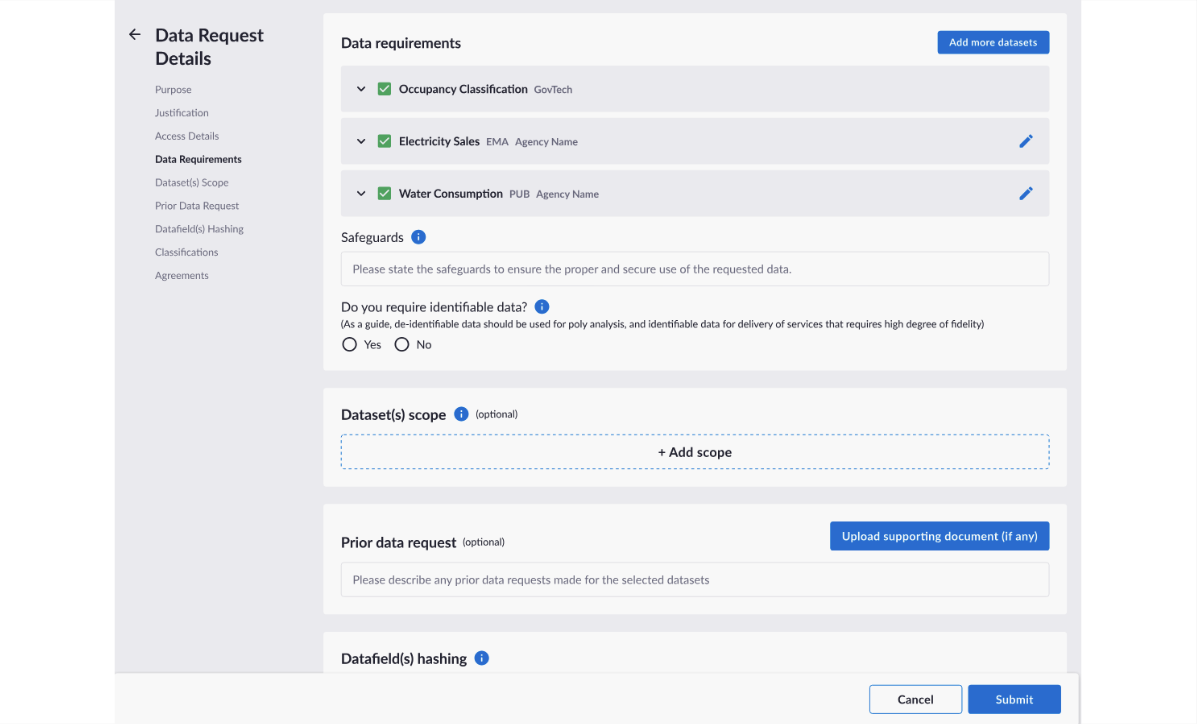1197x724 pixels.
Task: Uncheck the Electricity Sales checkbox
Action: [x=384, y=141]
